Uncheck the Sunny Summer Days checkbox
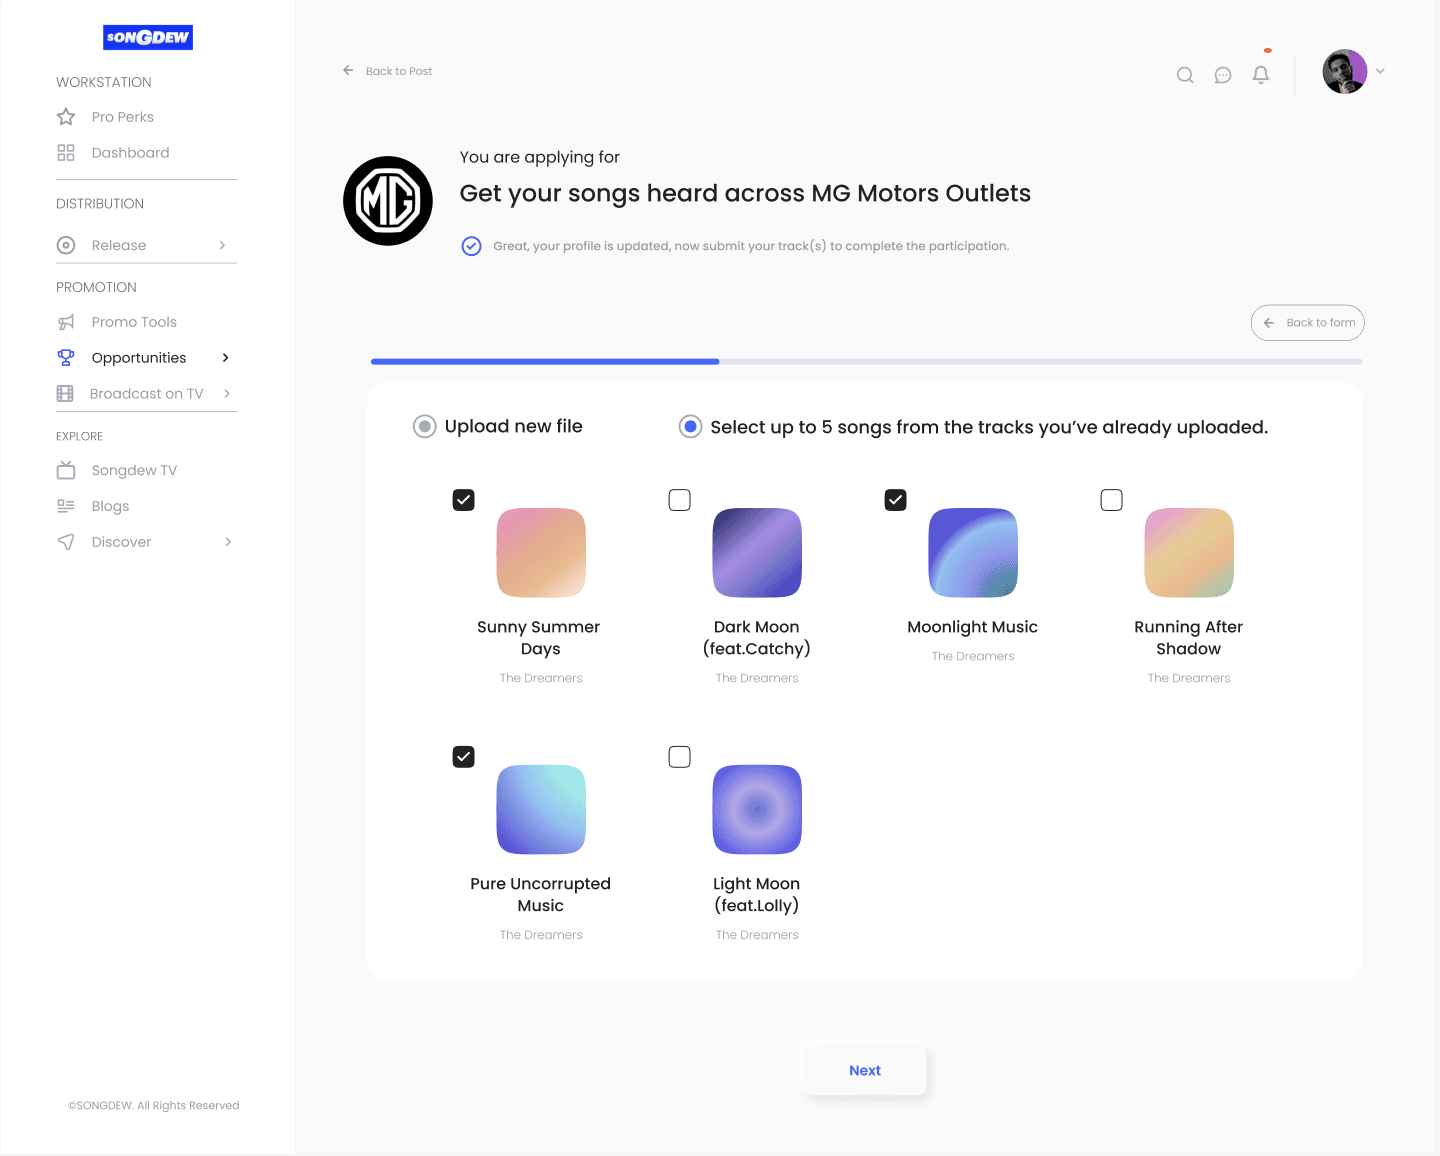Viewport: 1440px width, 1156px height. click(464, 500)
